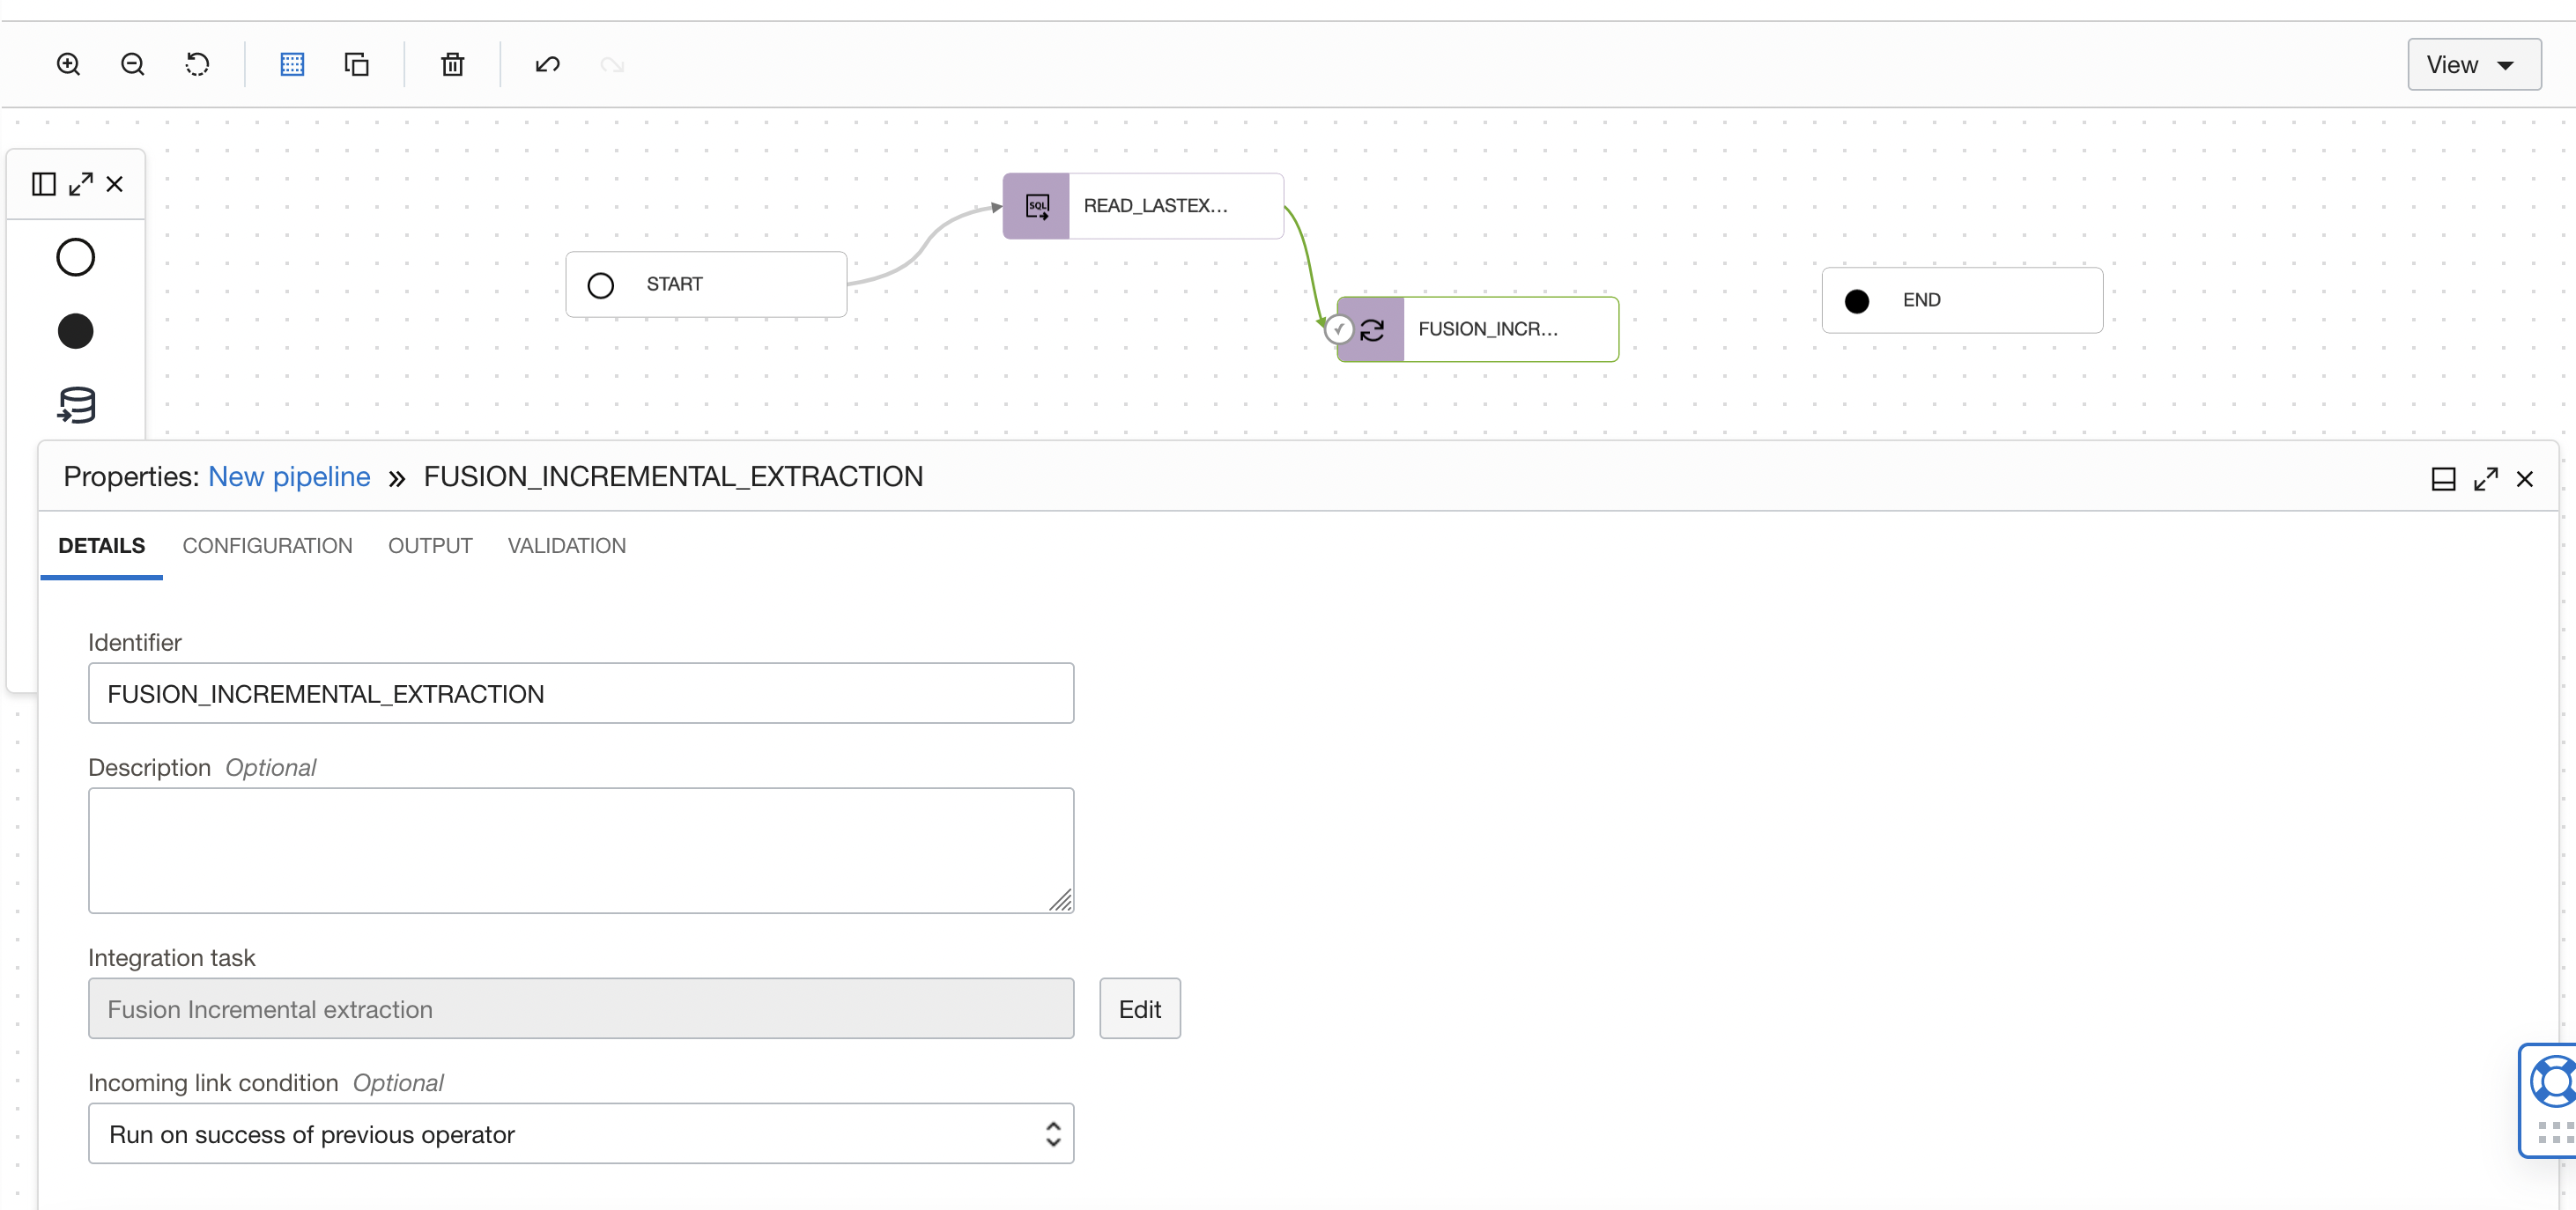Edit the Fusion Incremental extraction task

coord(1139,1008)
